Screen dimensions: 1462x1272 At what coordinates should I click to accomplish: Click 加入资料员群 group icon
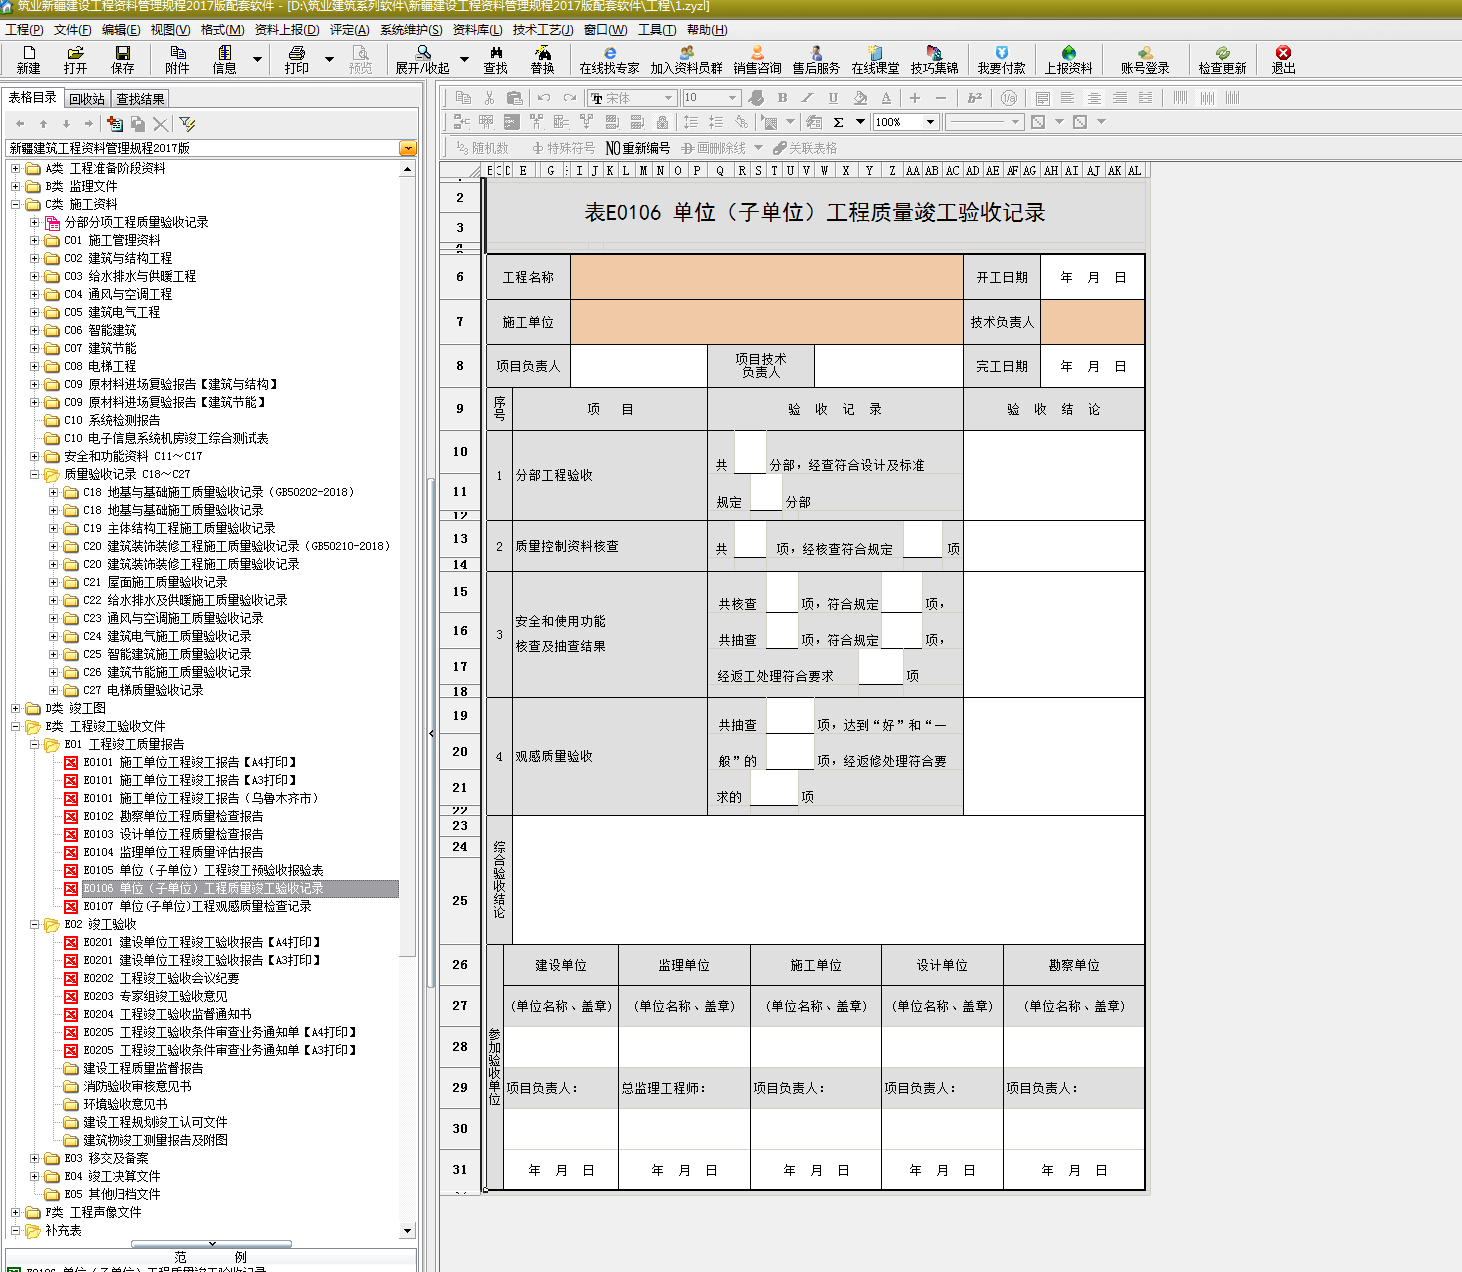[x=686, y=60]
